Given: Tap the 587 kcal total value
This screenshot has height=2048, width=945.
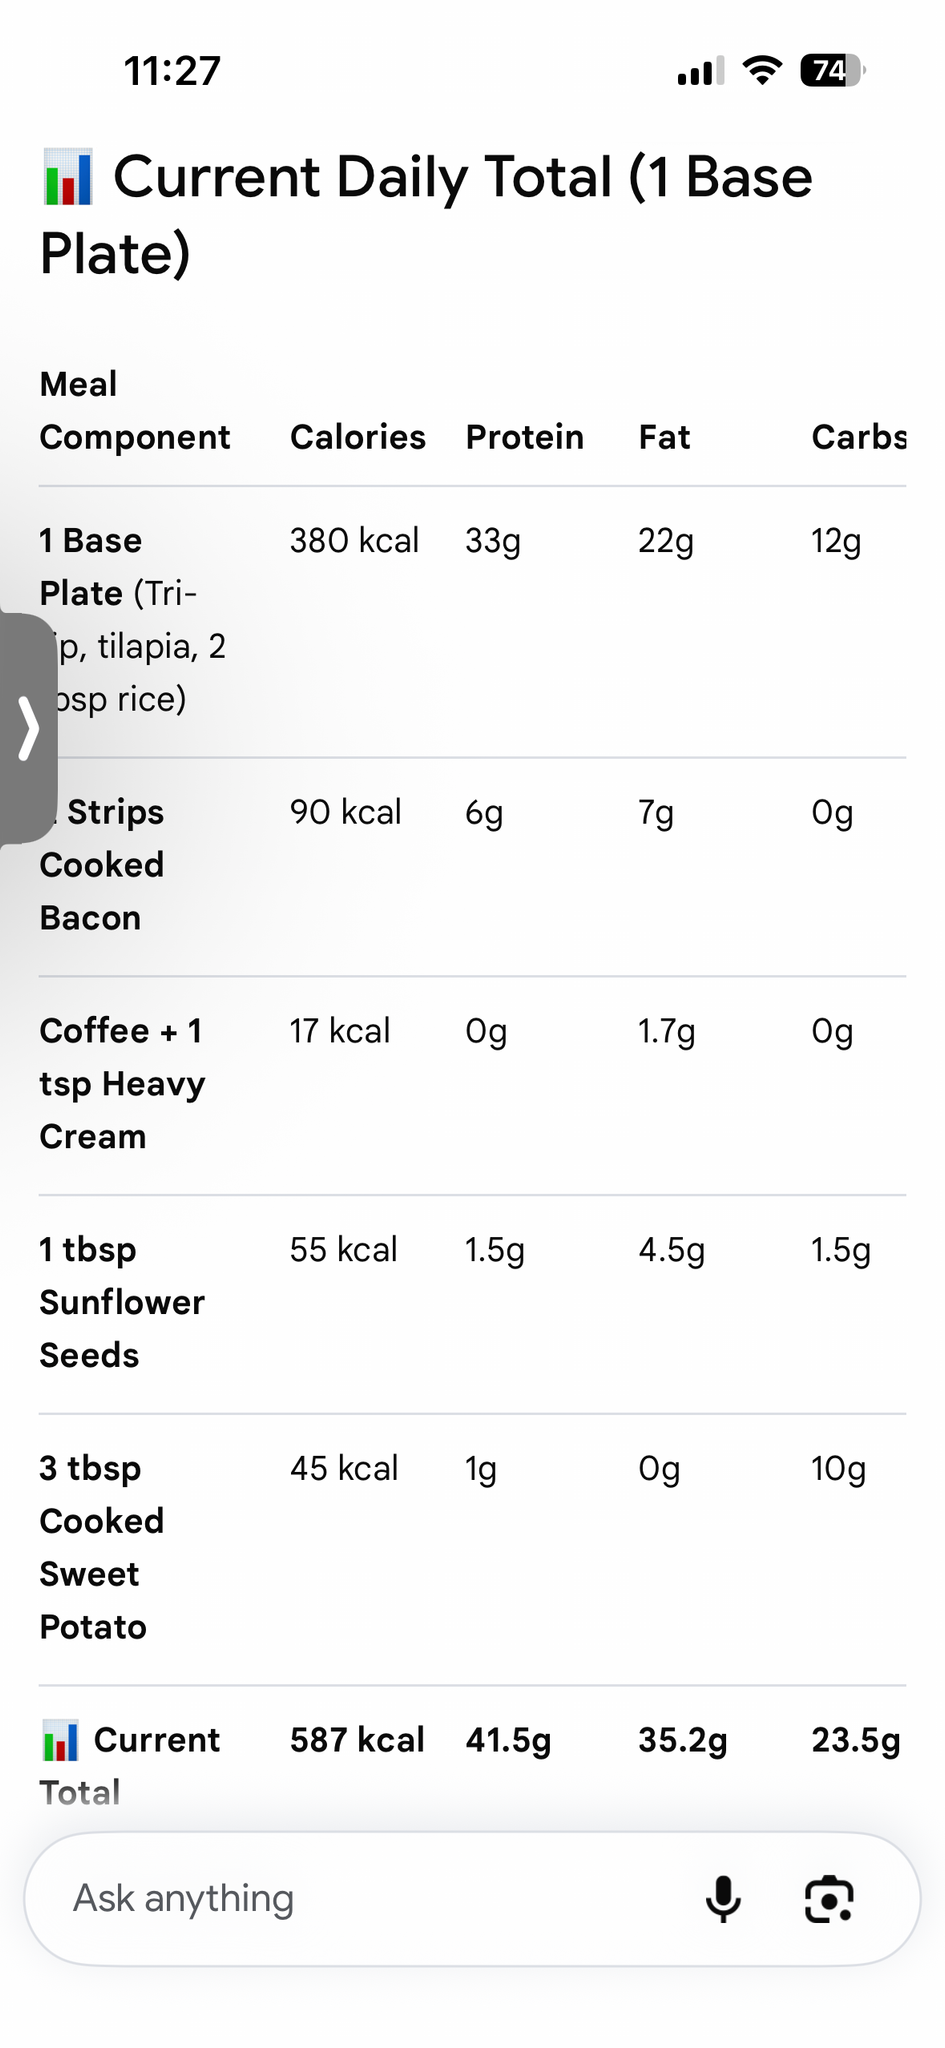Looking at the screenshot, I should 357,1740.
